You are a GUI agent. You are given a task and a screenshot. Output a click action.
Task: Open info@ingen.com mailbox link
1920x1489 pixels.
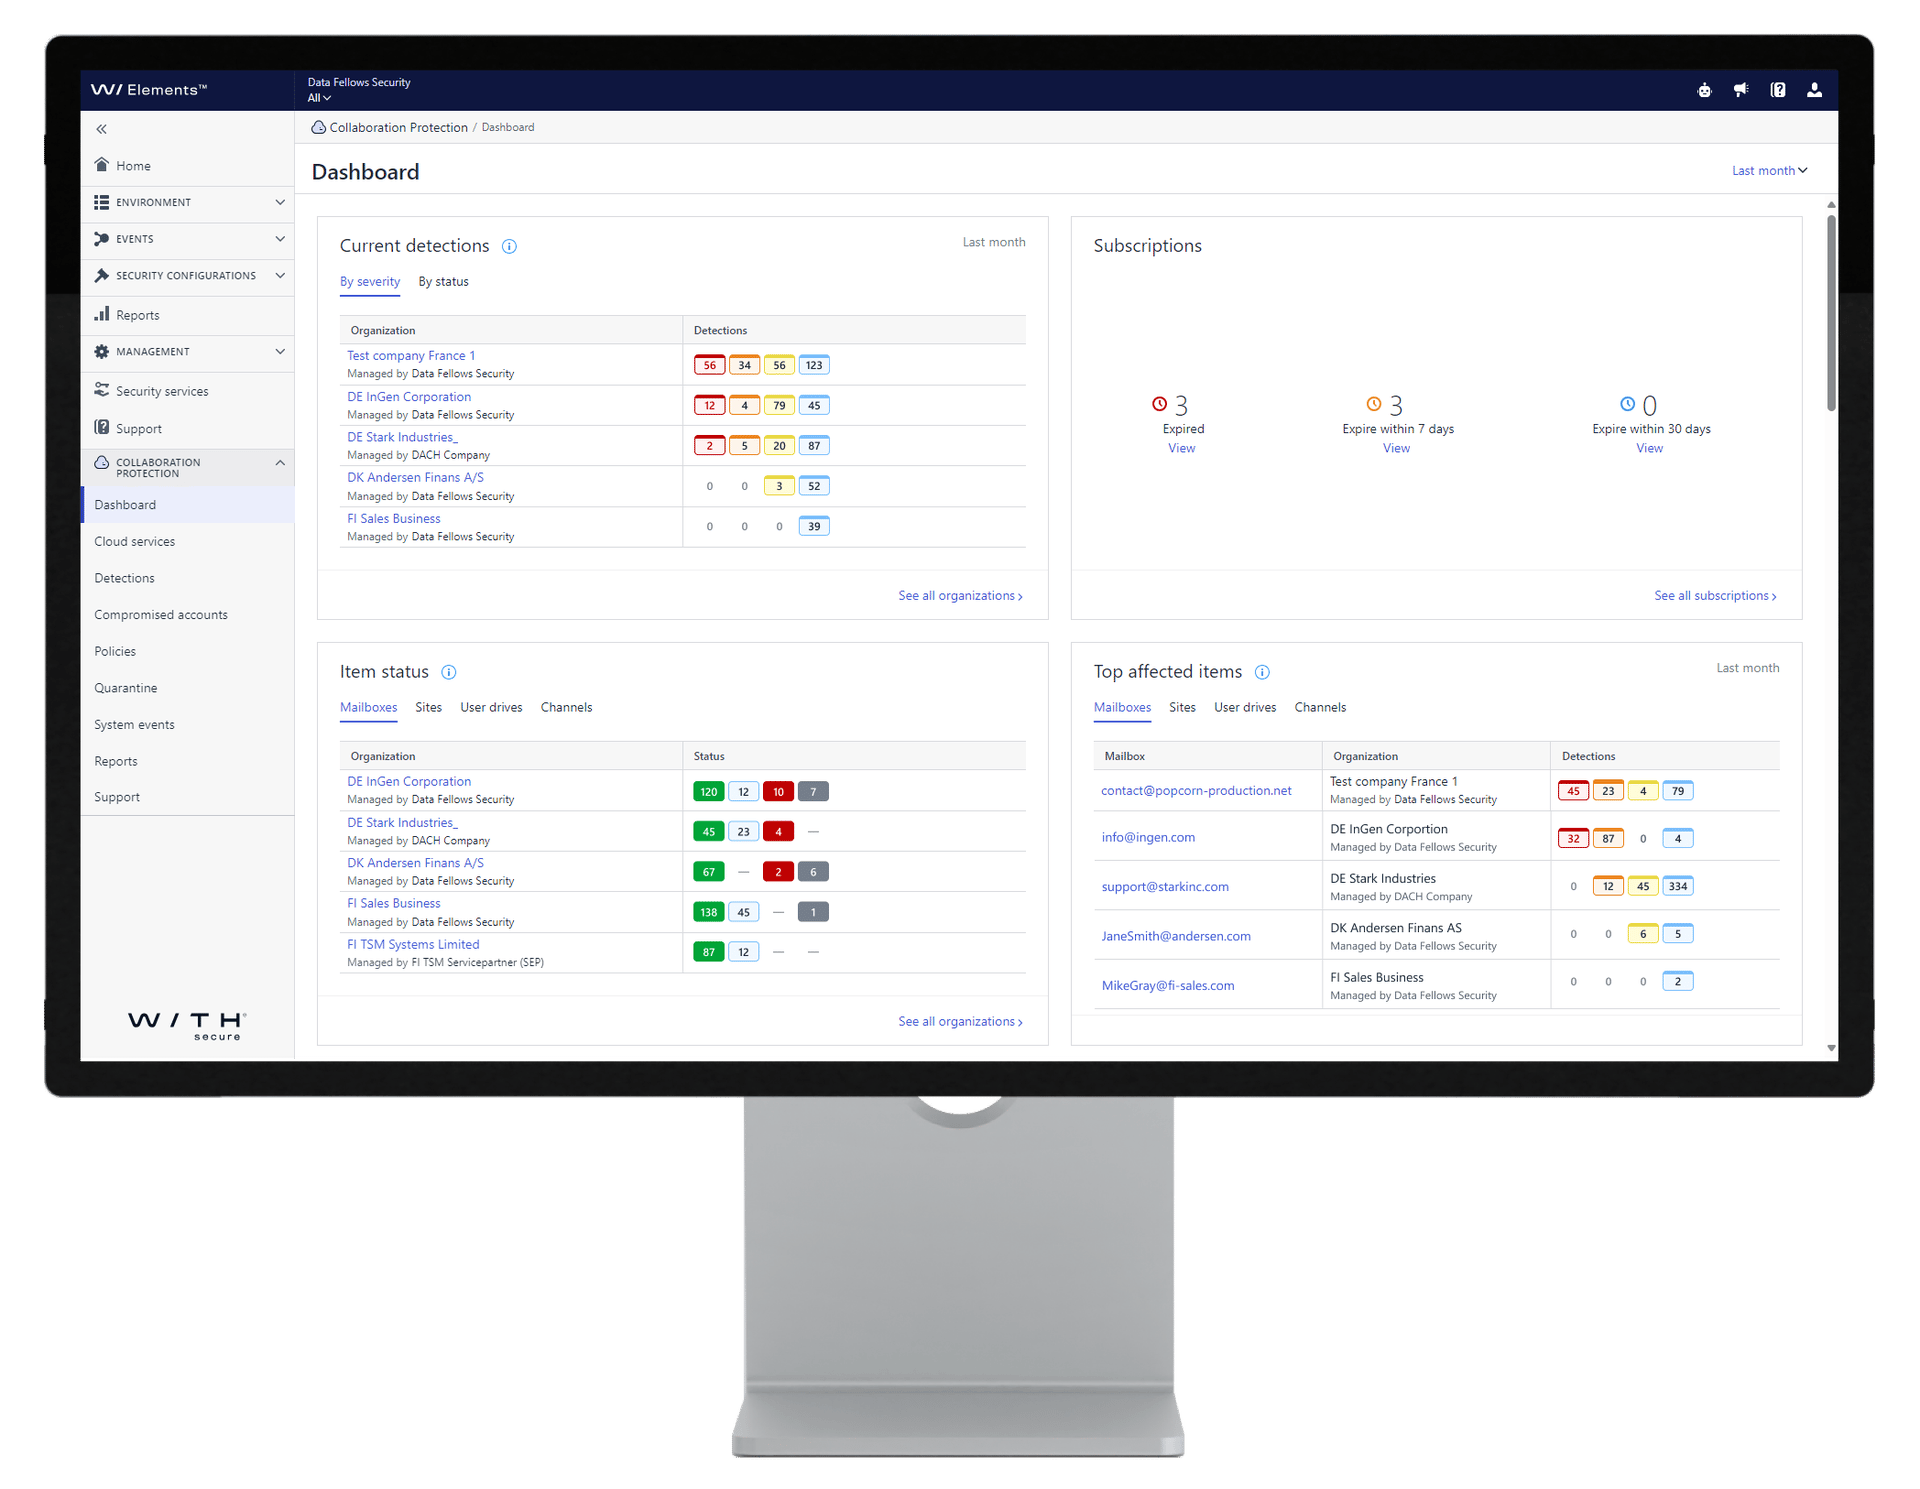tap(1148, 838)
